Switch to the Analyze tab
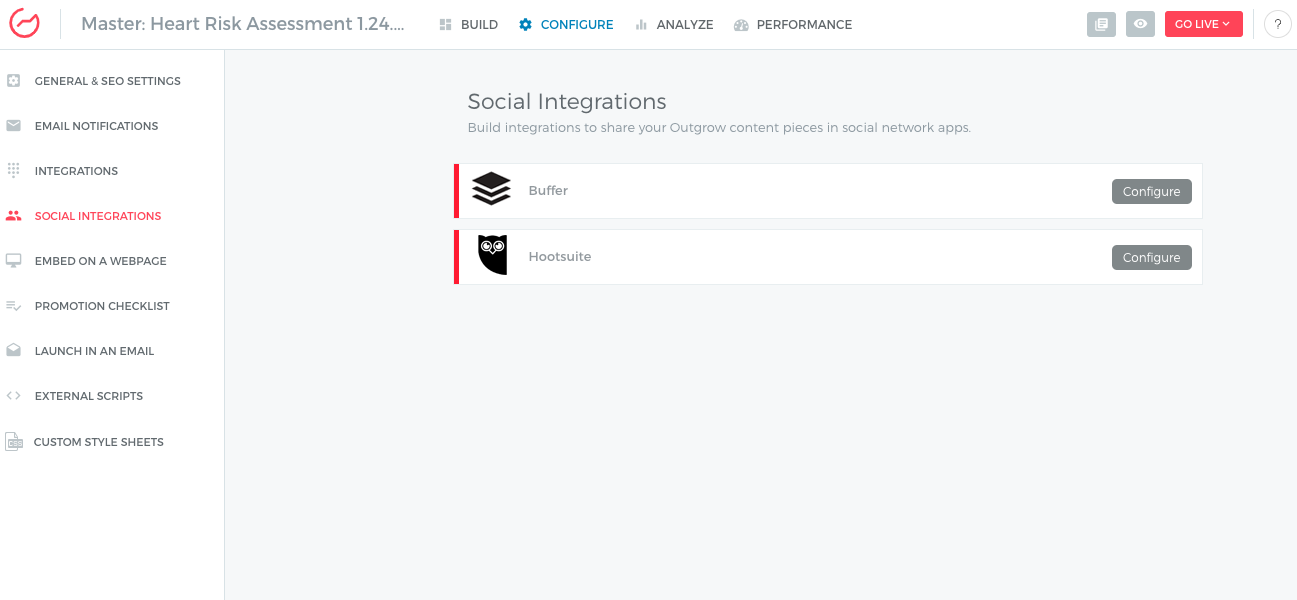Image resolution: width=1297 pixels, height=600 pixels. (x=674, y=25)
